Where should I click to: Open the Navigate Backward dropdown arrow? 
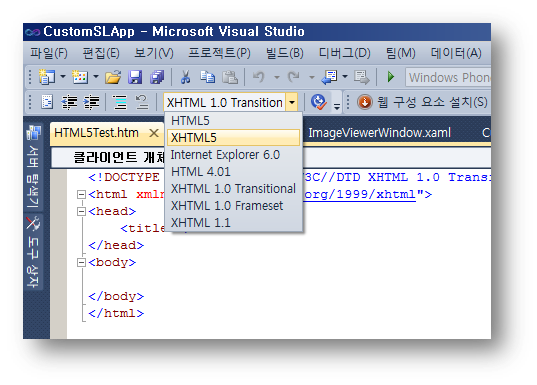click(x=345, y=77)
